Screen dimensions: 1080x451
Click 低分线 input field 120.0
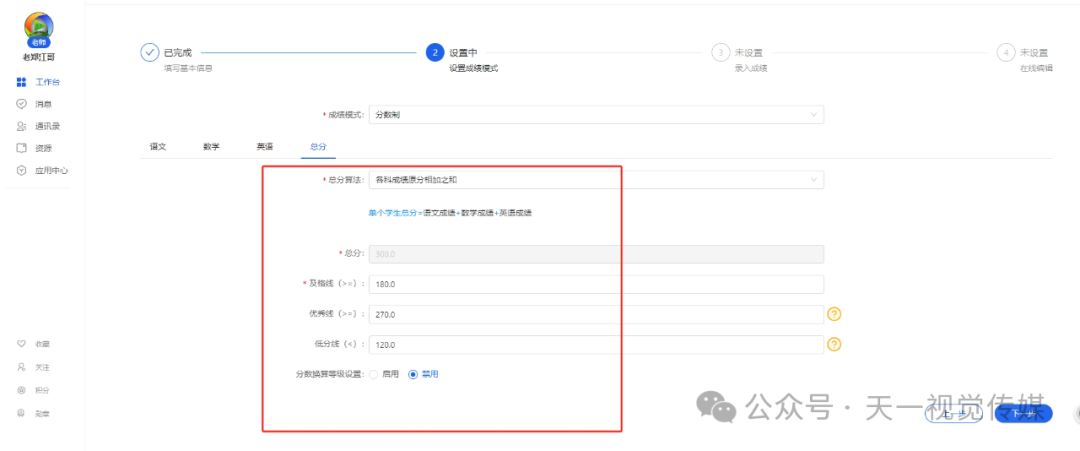596,344
